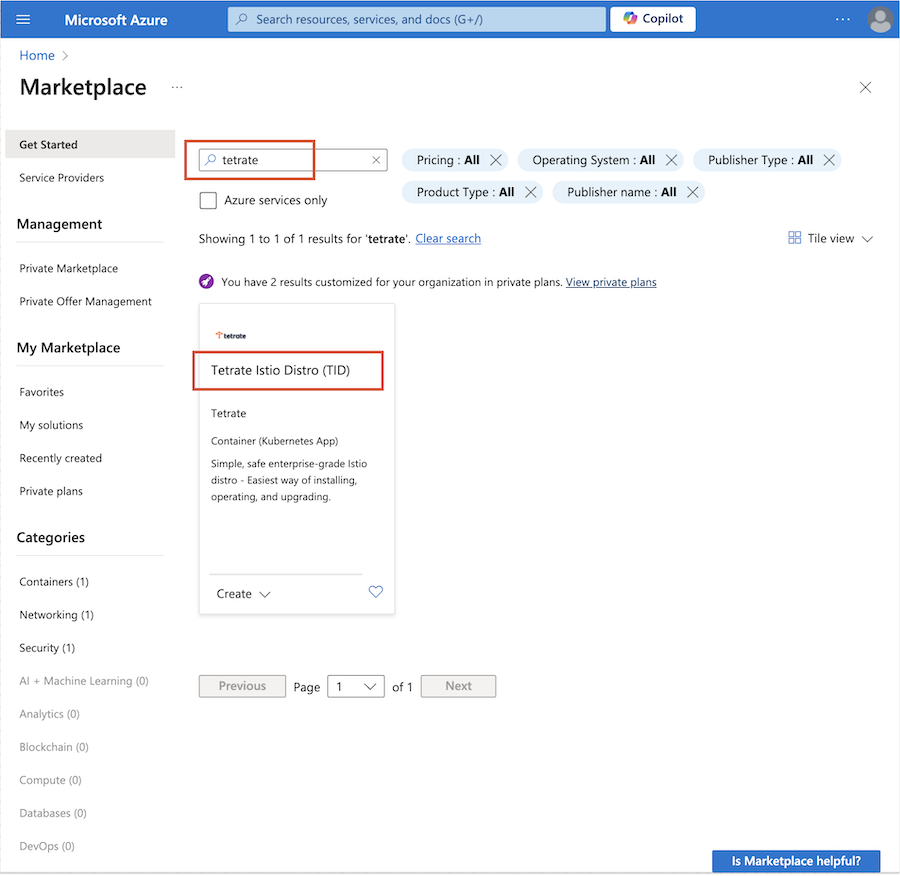
Task: Open Tetrate Istio Distro (TID) offer
Action: tap(280, 371)
